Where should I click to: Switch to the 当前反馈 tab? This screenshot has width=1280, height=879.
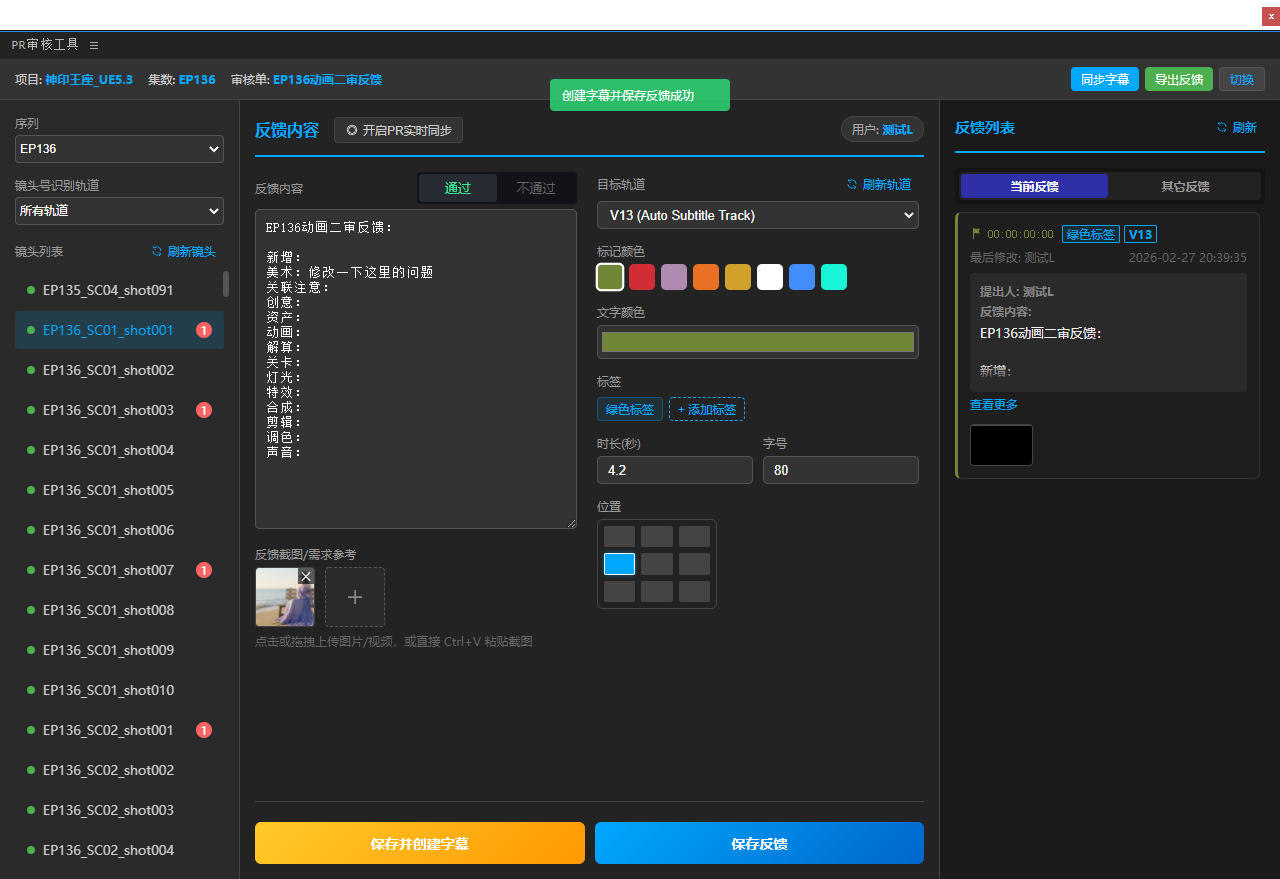tap(1034, 186)
